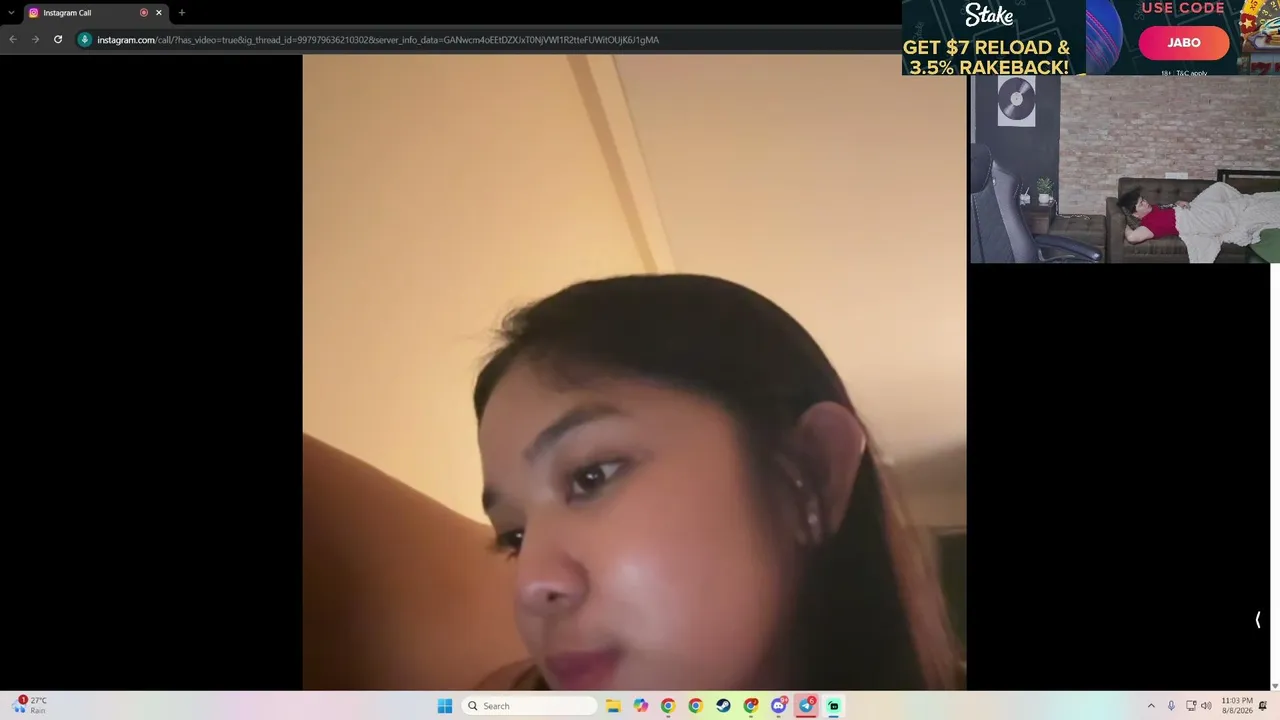Image resolution: width=1280 pixels, height=720 pixels.
Task: Show hidden system tray icons
Action: 1151,706
